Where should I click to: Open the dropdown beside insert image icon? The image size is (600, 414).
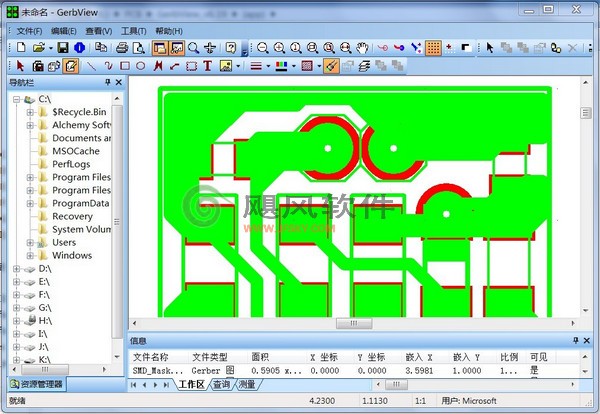(x=238, y=66)
